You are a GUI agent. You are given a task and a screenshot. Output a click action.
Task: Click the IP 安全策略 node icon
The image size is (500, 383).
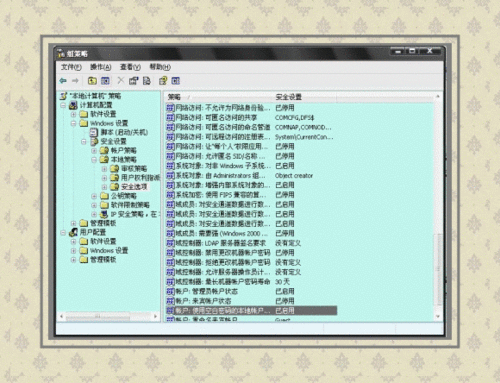click(104, 214)
